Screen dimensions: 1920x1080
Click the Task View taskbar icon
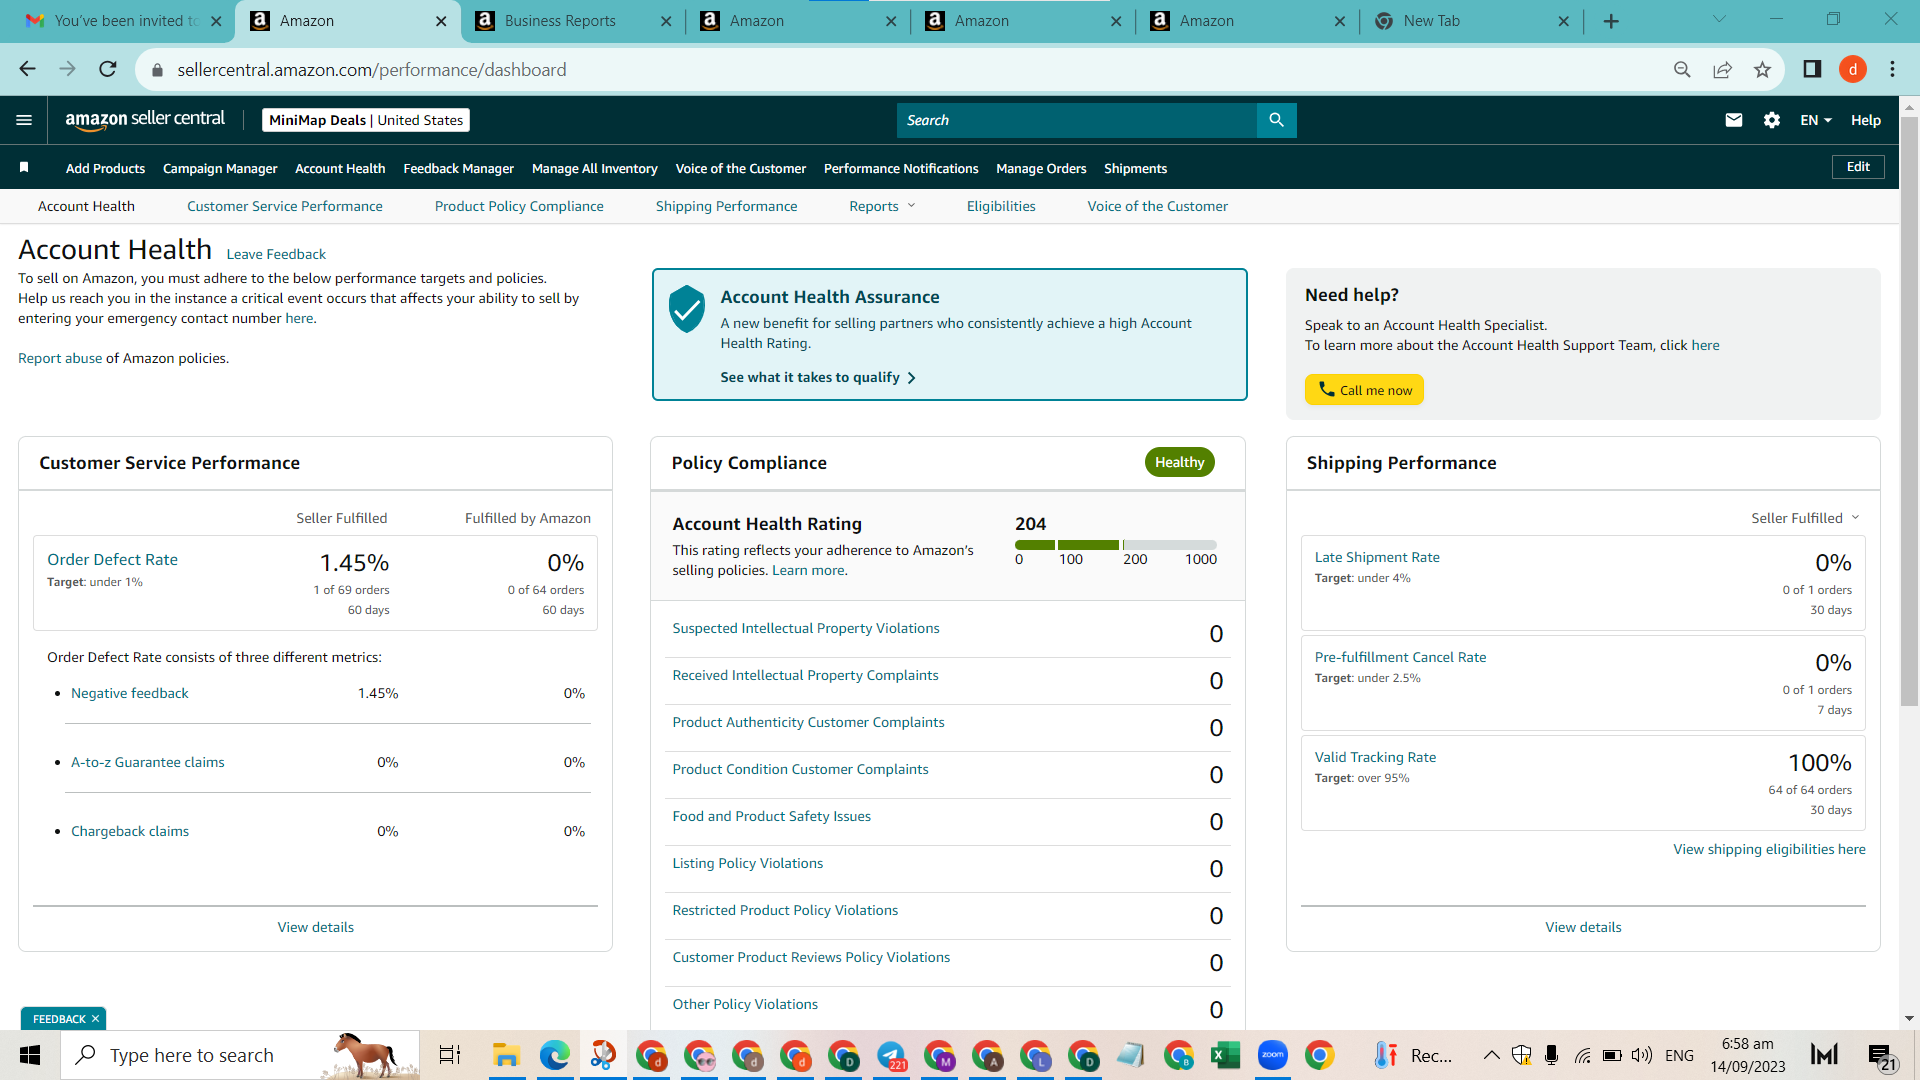pos(450,1055)
